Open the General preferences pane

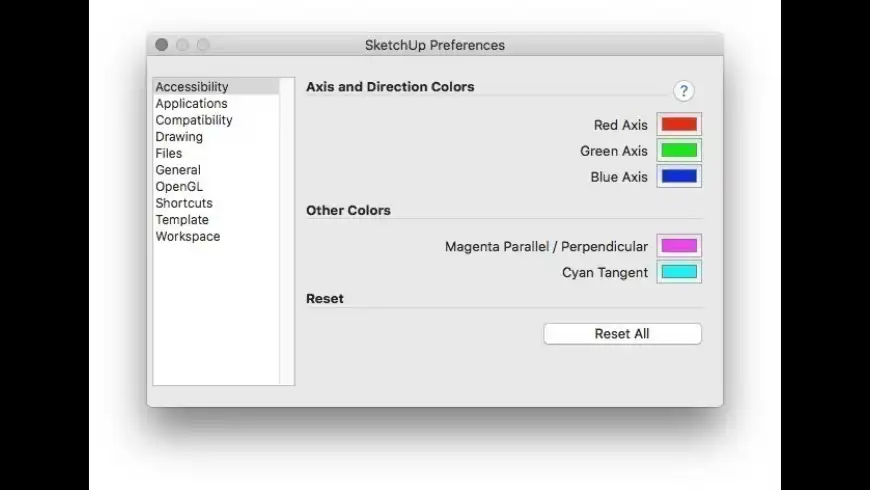click(x=178, y=170)
